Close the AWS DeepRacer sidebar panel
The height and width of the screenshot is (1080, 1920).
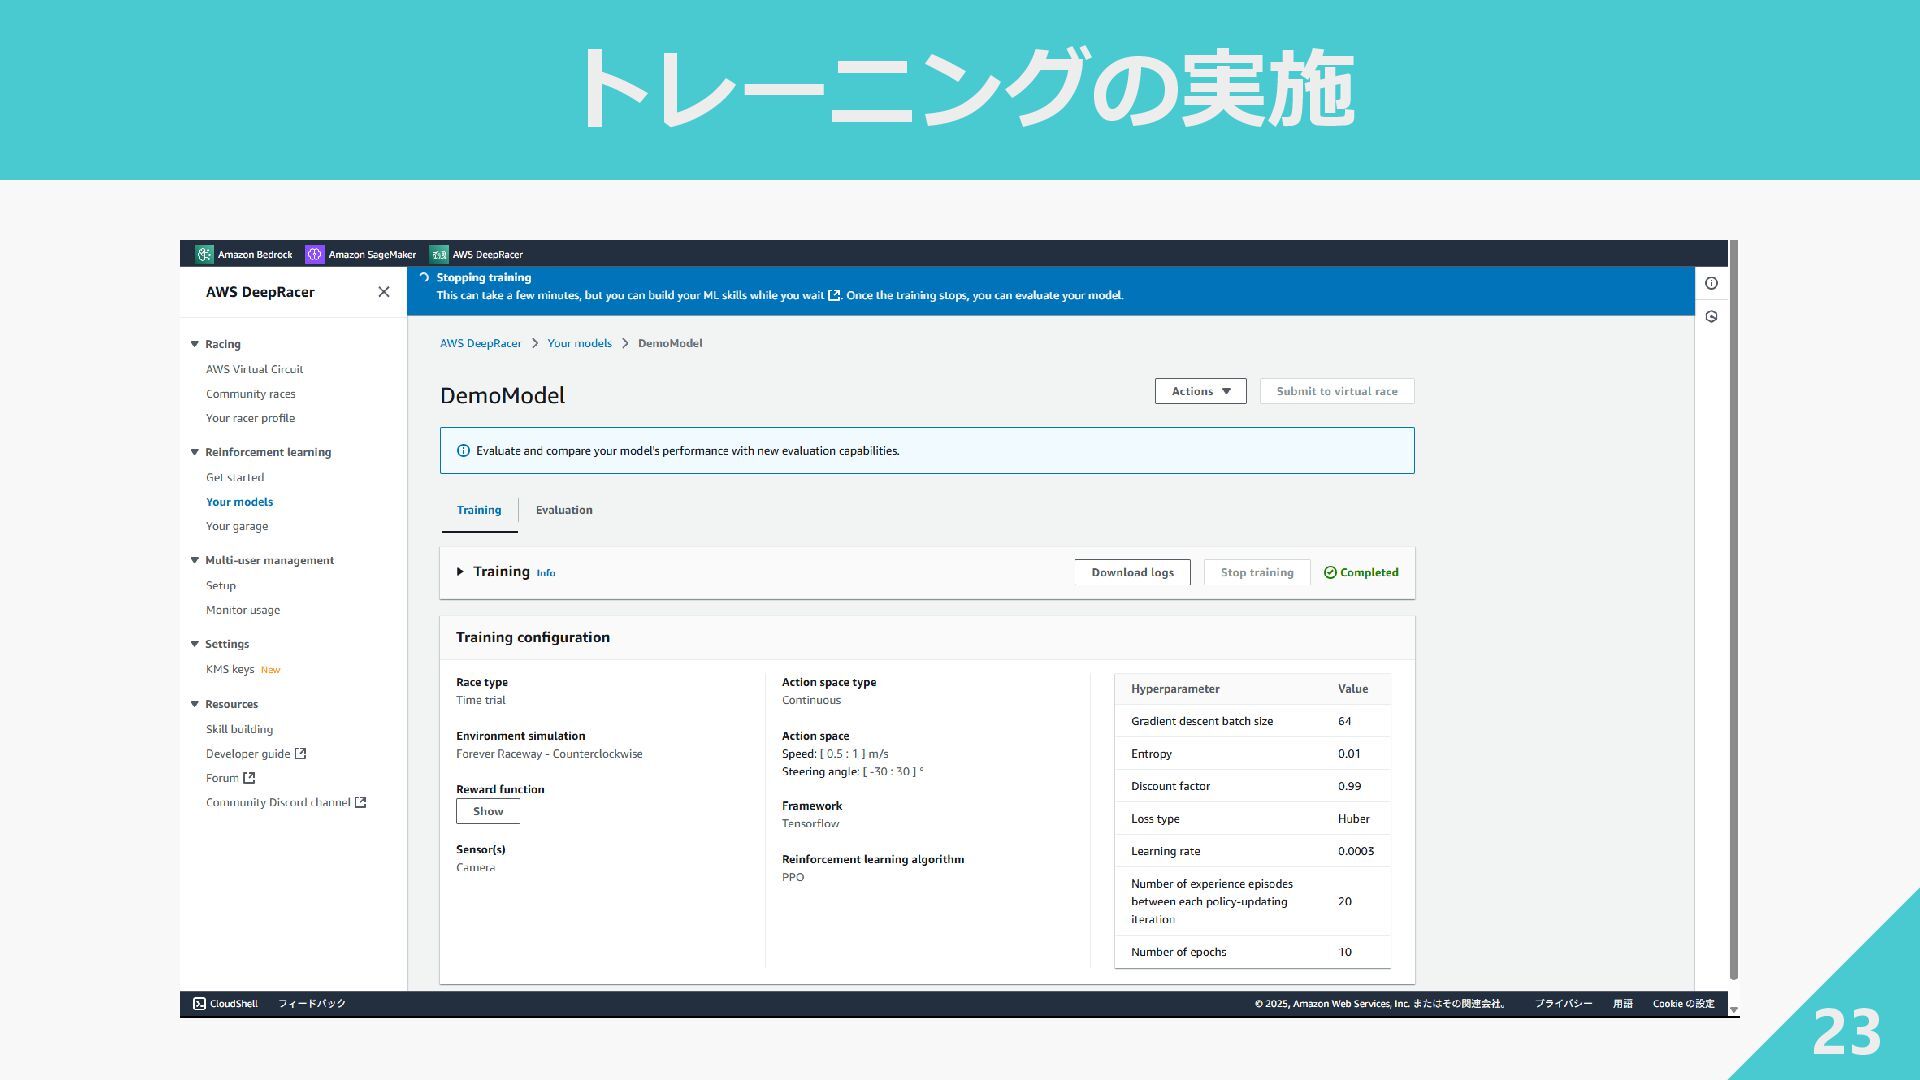point(384,292)
